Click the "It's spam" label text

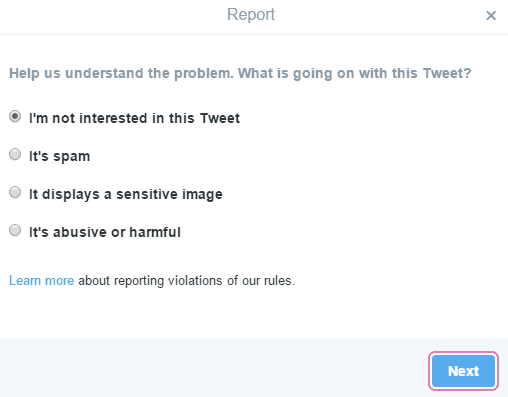(60, 156)
